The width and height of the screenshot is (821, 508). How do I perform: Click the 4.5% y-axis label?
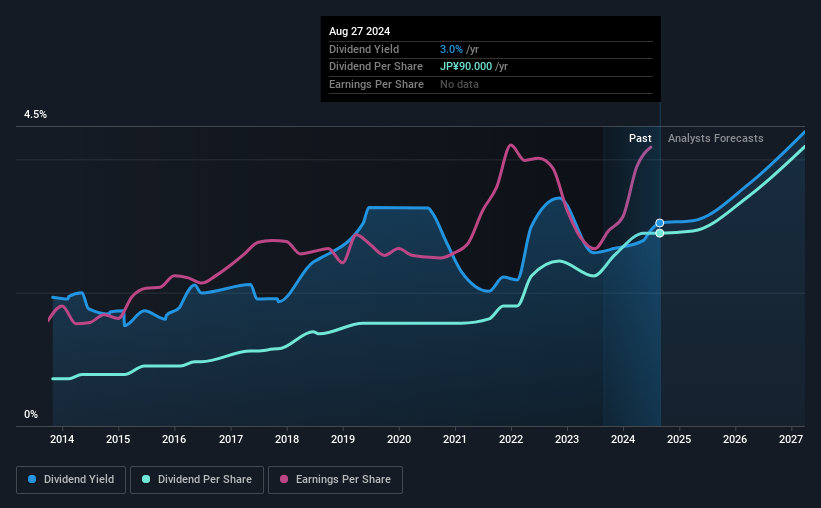click(x=35, y=114)
